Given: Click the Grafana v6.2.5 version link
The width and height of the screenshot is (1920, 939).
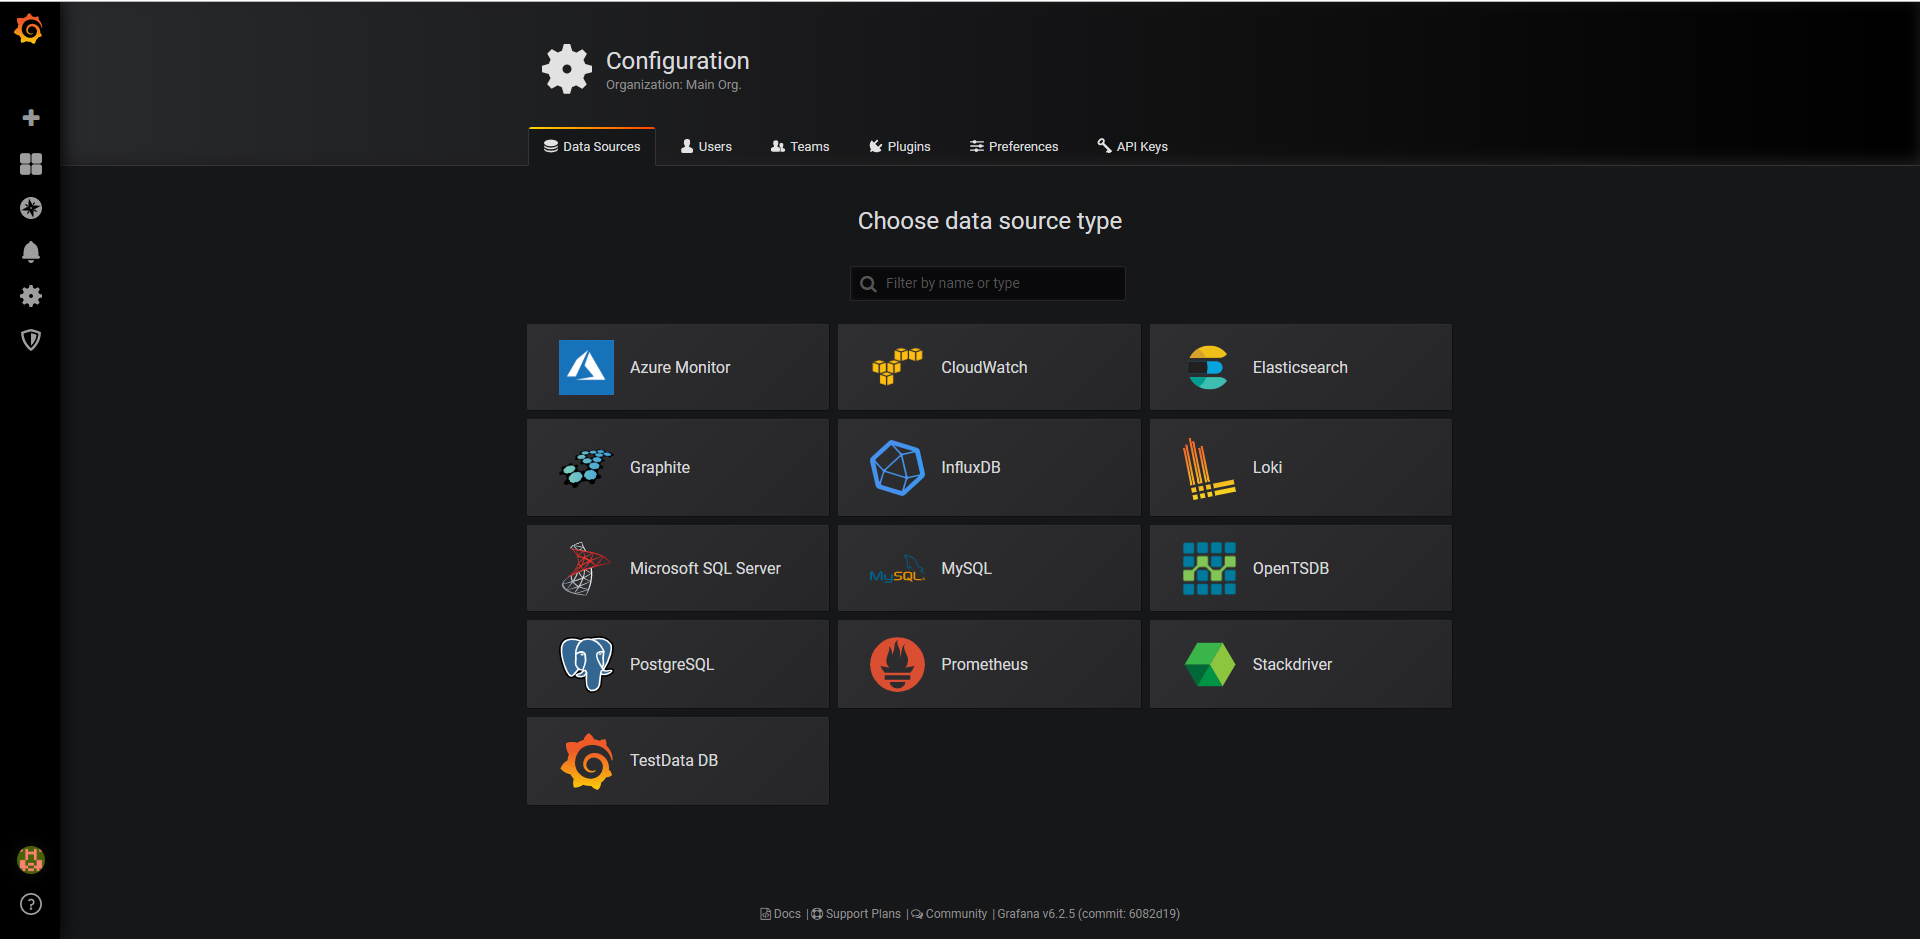Looking at the screenshot, I should coord(1088,914).
